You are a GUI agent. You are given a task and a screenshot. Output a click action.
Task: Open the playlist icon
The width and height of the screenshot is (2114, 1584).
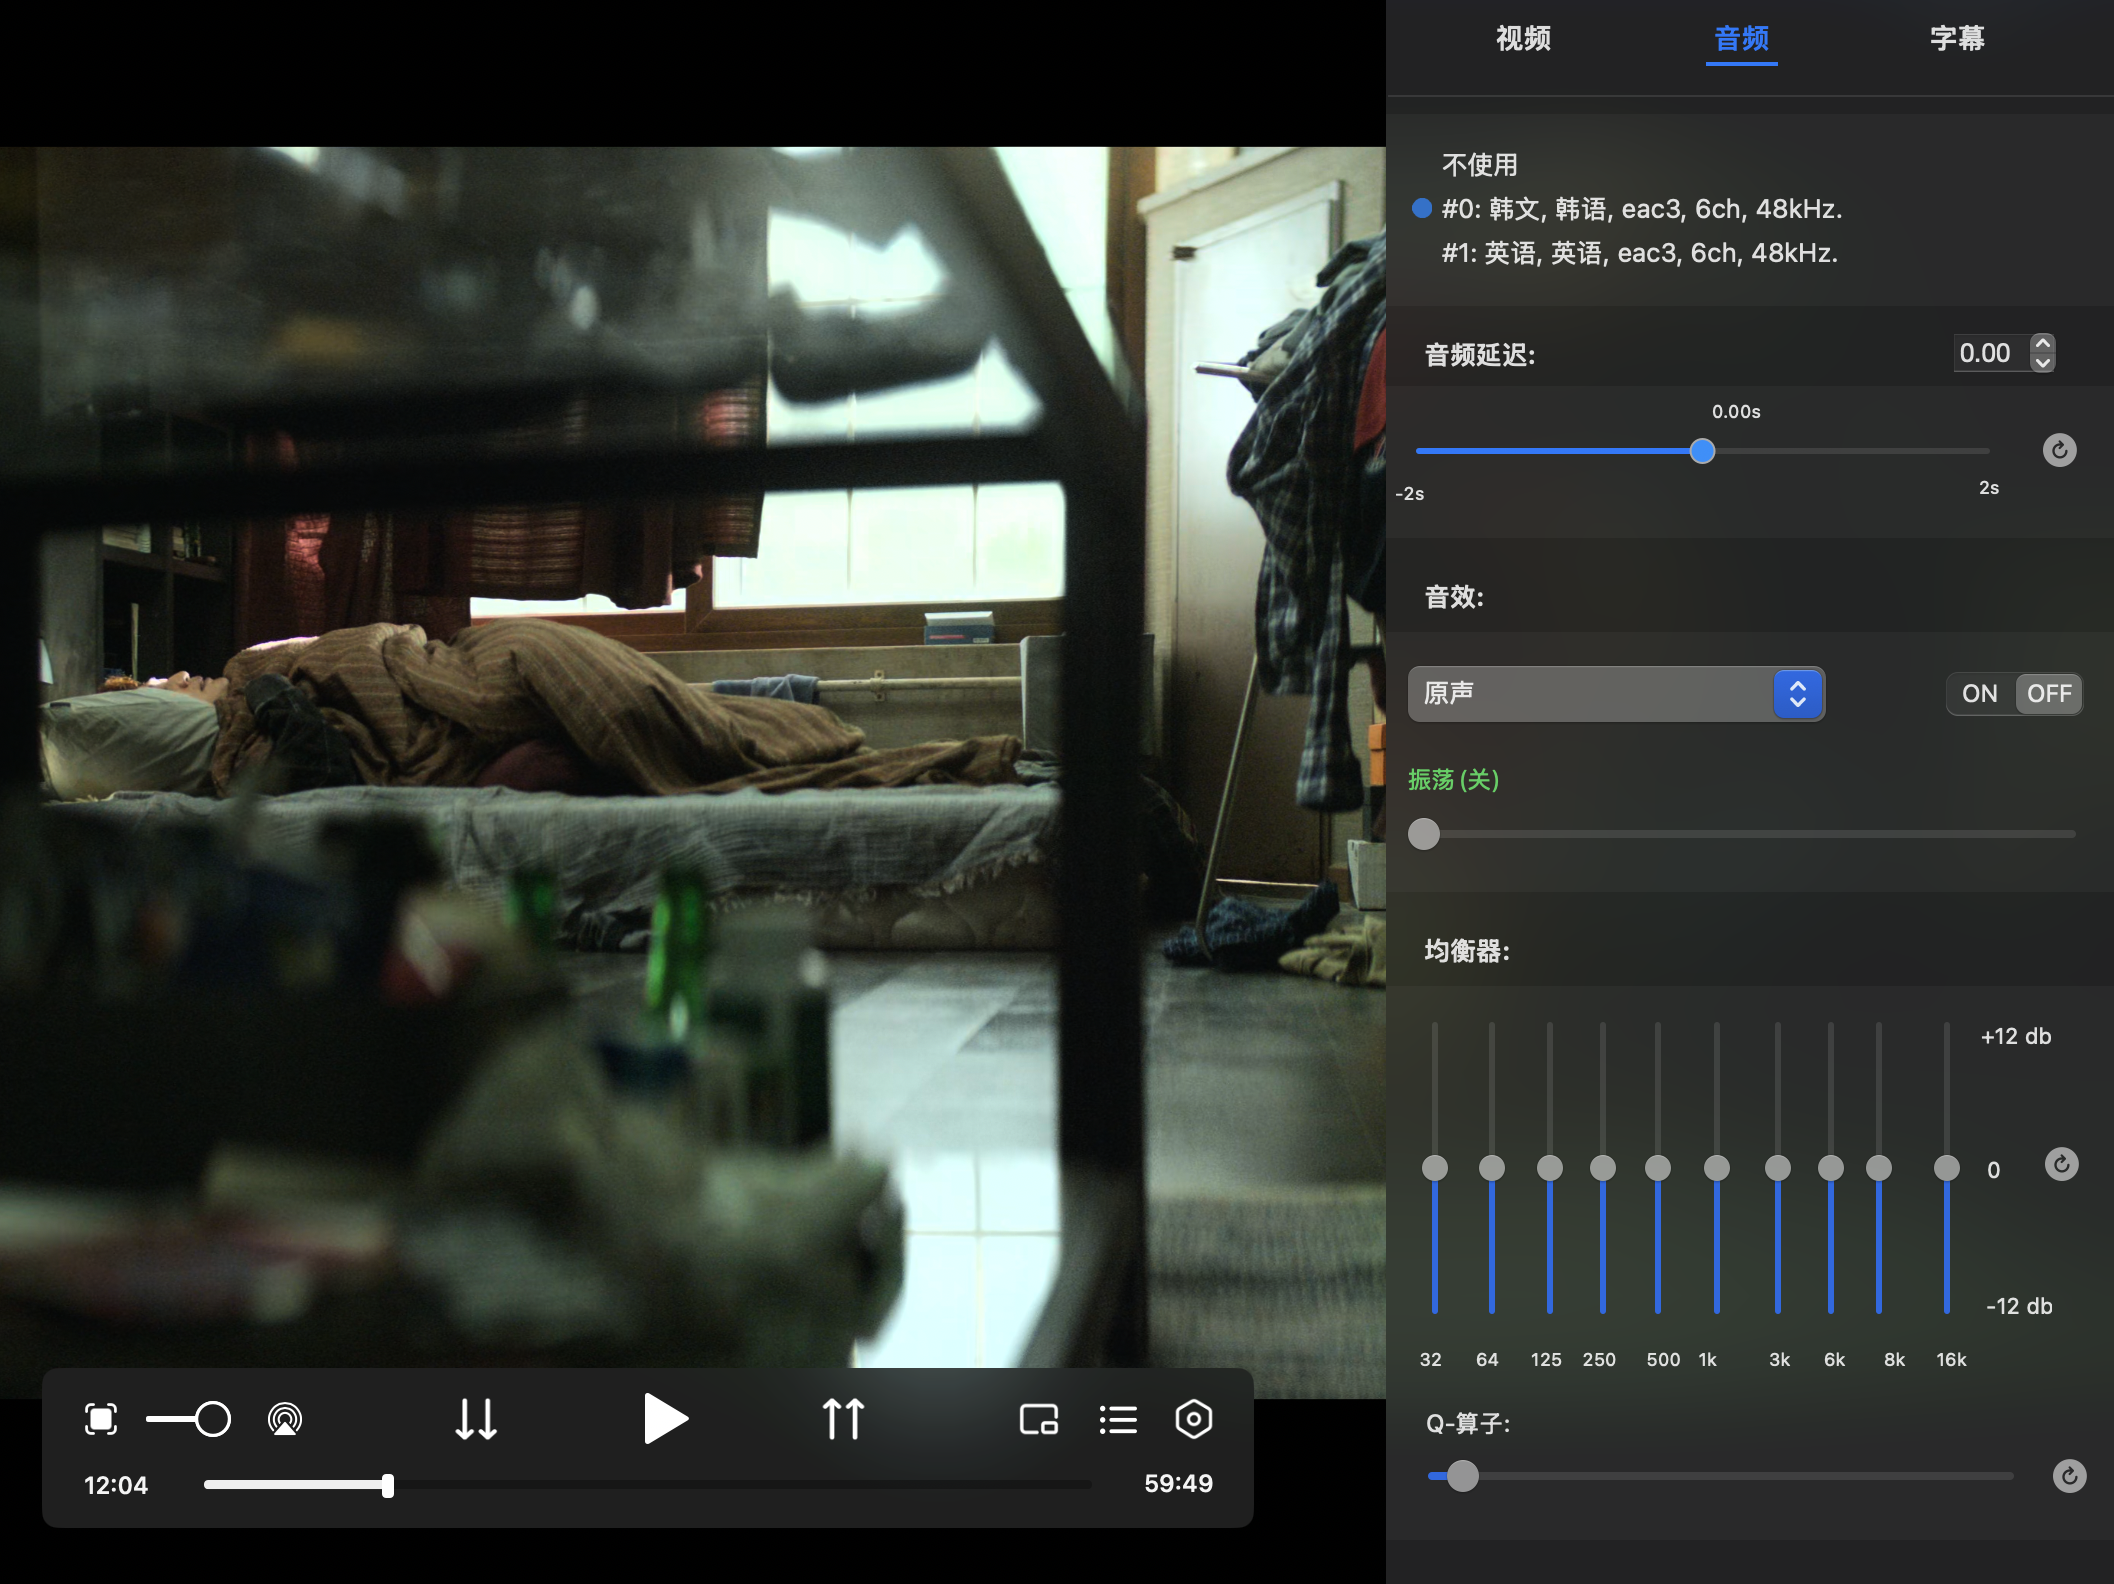tap(1118, 1419)
